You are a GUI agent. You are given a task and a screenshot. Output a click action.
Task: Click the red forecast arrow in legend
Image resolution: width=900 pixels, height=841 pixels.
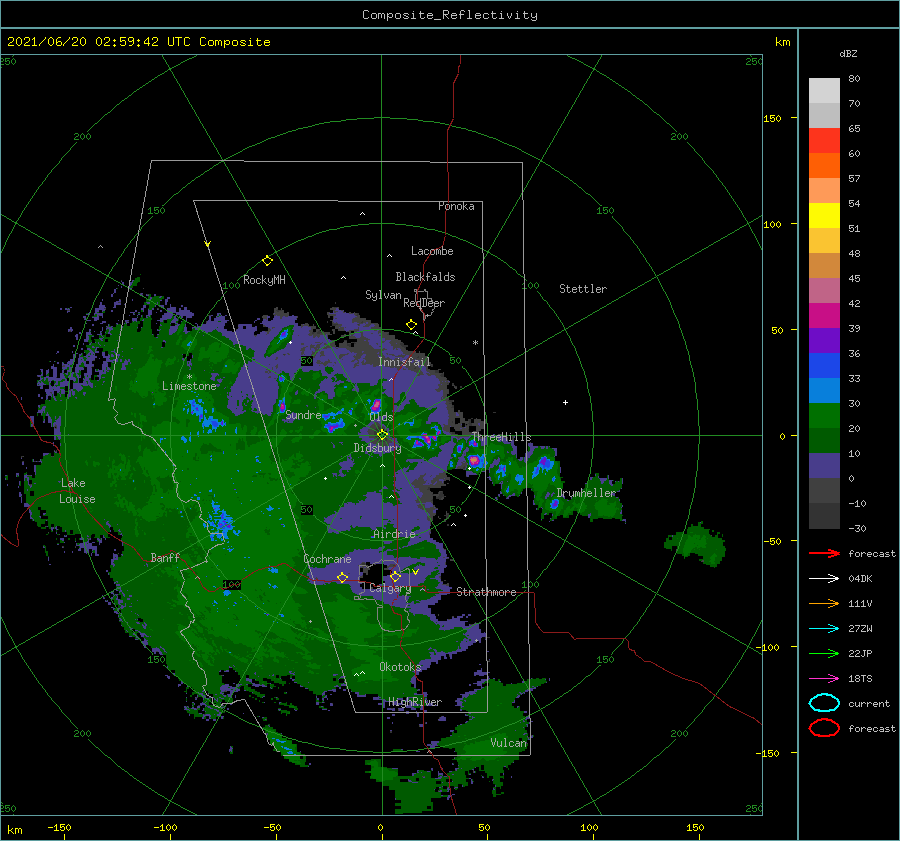click(x=824, y=553)
